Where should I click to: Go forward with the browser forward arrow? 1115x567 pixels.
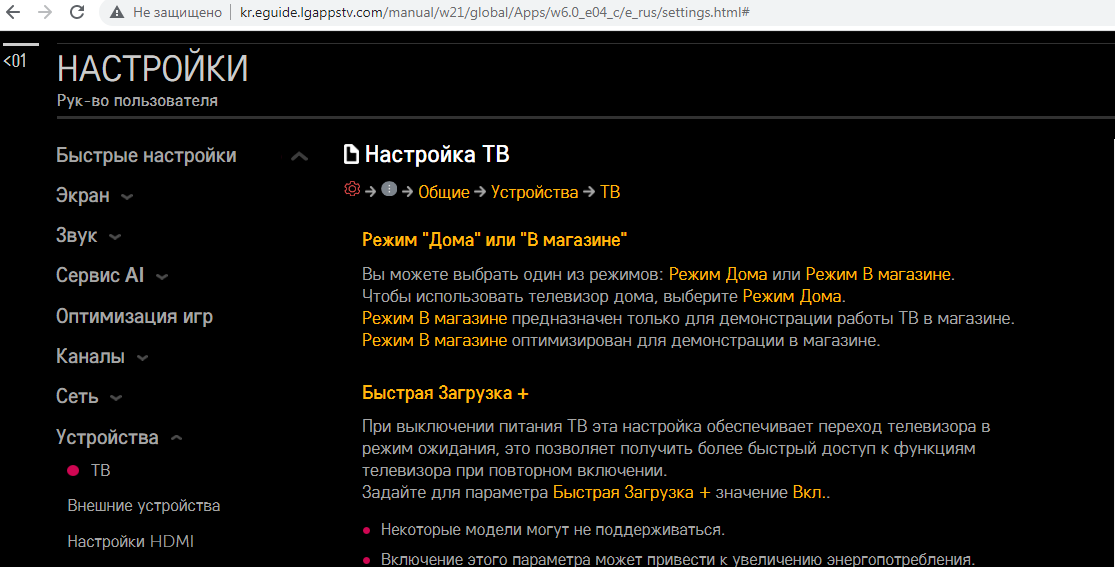click(45, 12)
